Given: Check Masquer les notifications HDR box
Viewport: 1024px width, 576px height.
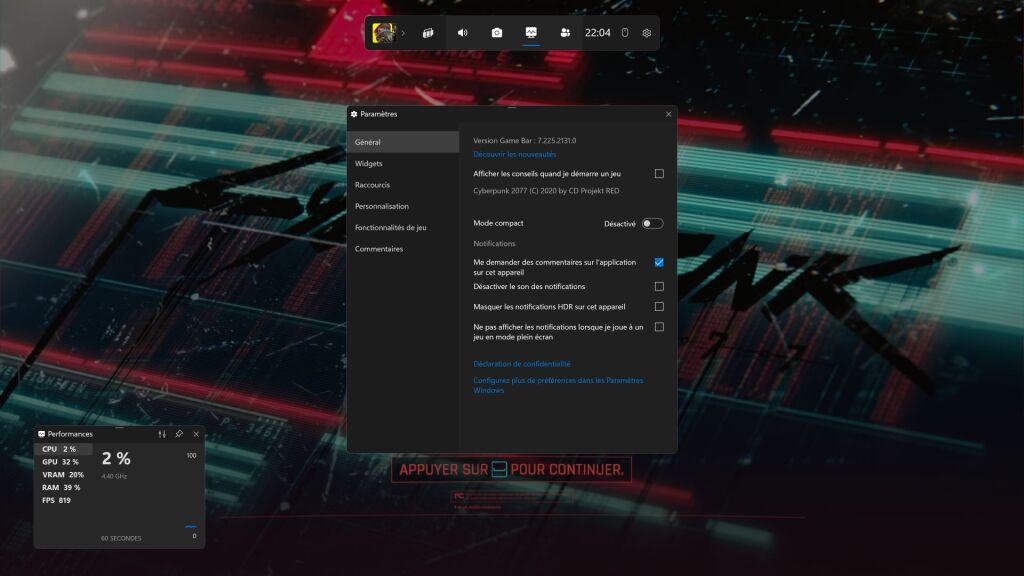Looking at the screenshot, I should pyautogui.click(x=659, y=306).
